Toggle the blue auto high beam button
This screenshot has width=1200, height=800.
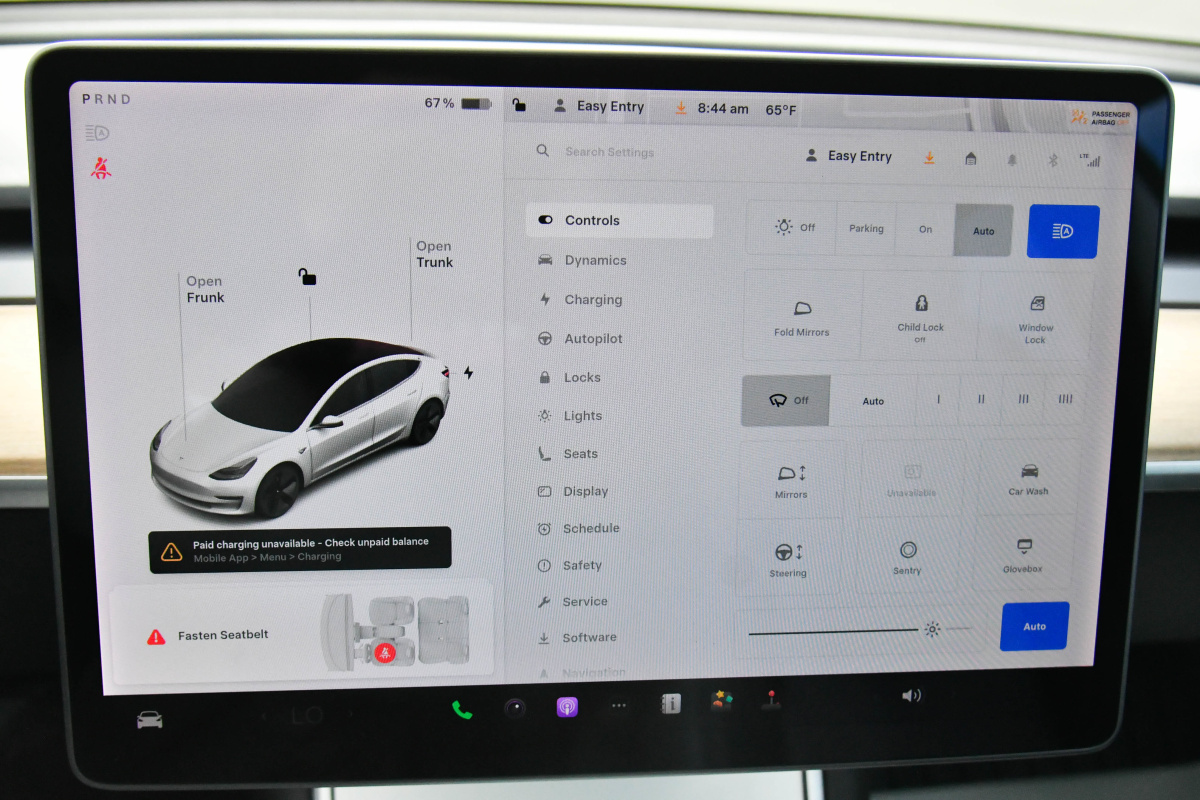tap(1063, 232)
